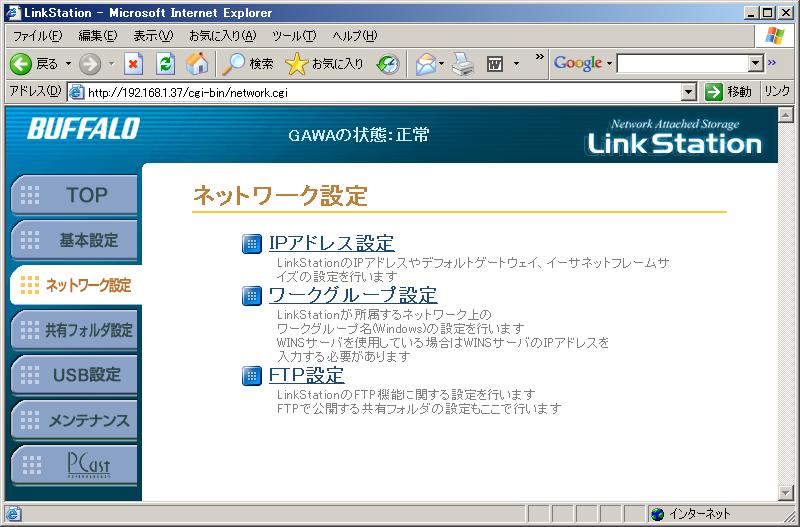
Task: Open Search (検索) magnifier icon
Action: 234,64
